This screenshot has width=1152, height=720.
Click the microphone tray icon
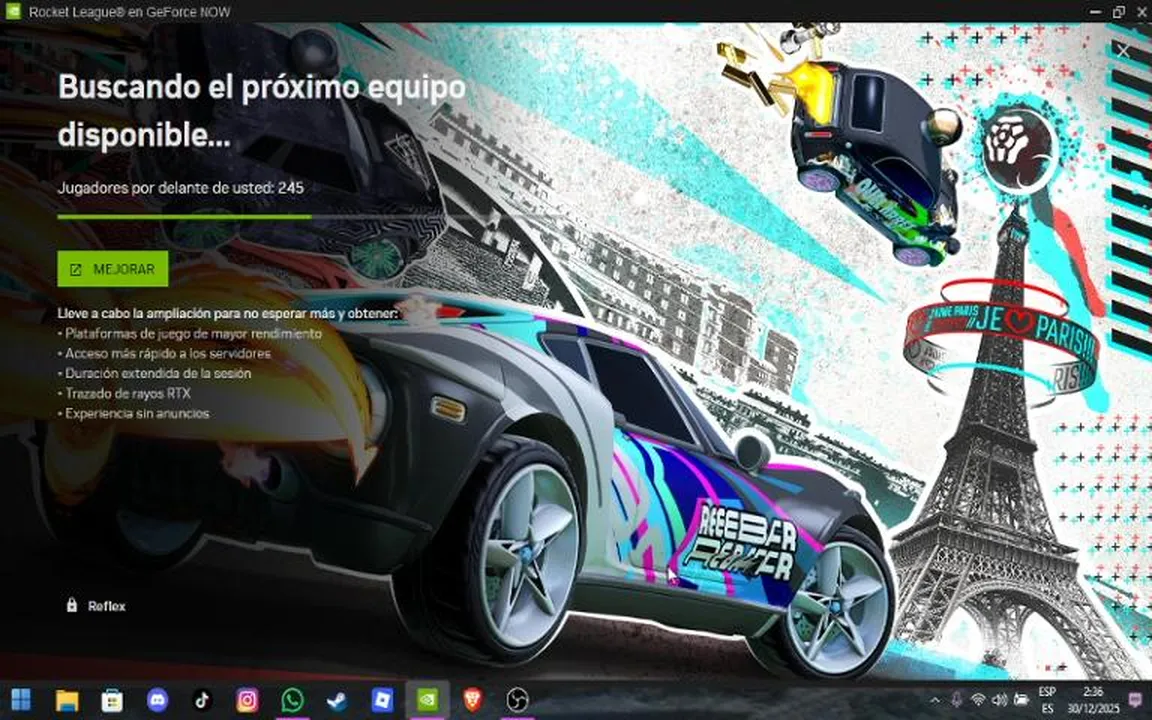click(956, 700)
